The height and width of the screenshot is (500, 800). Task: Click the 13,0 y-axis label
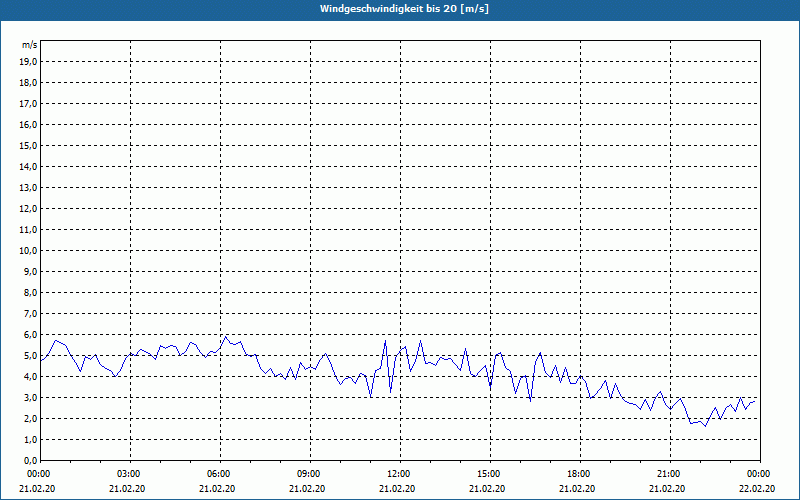pyautogui.click(x=28, y=188)
